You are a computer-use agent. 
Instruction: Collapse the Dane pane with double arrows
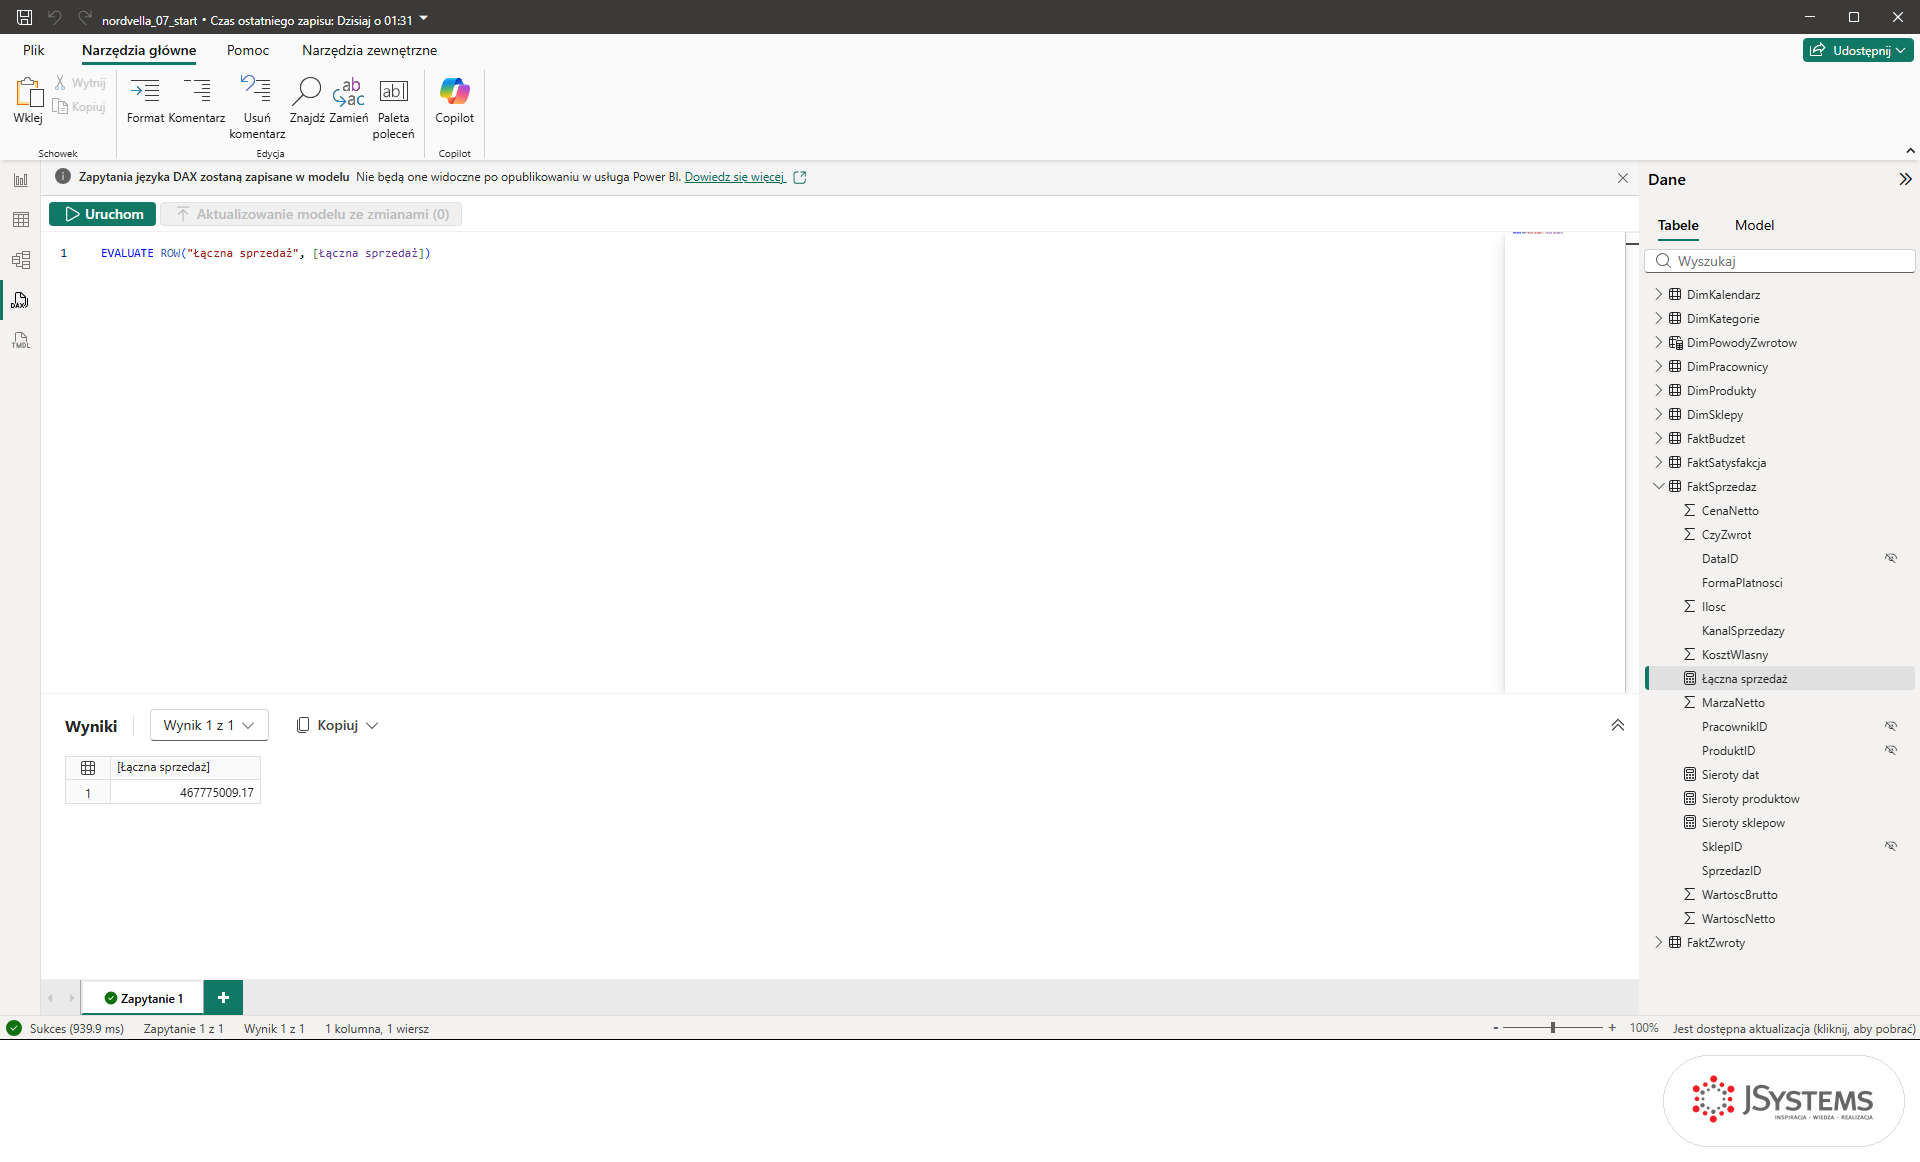[1905, 179]
